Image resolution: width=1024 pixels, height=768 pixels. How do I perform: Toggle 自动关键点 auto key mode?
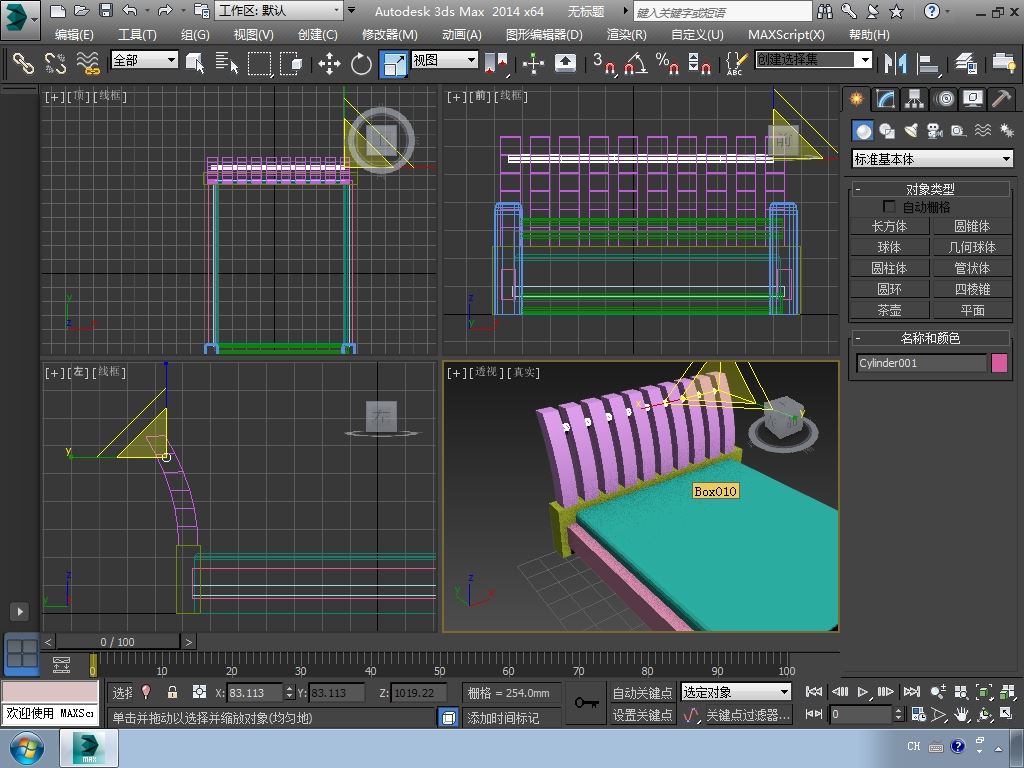pos(642,692)
